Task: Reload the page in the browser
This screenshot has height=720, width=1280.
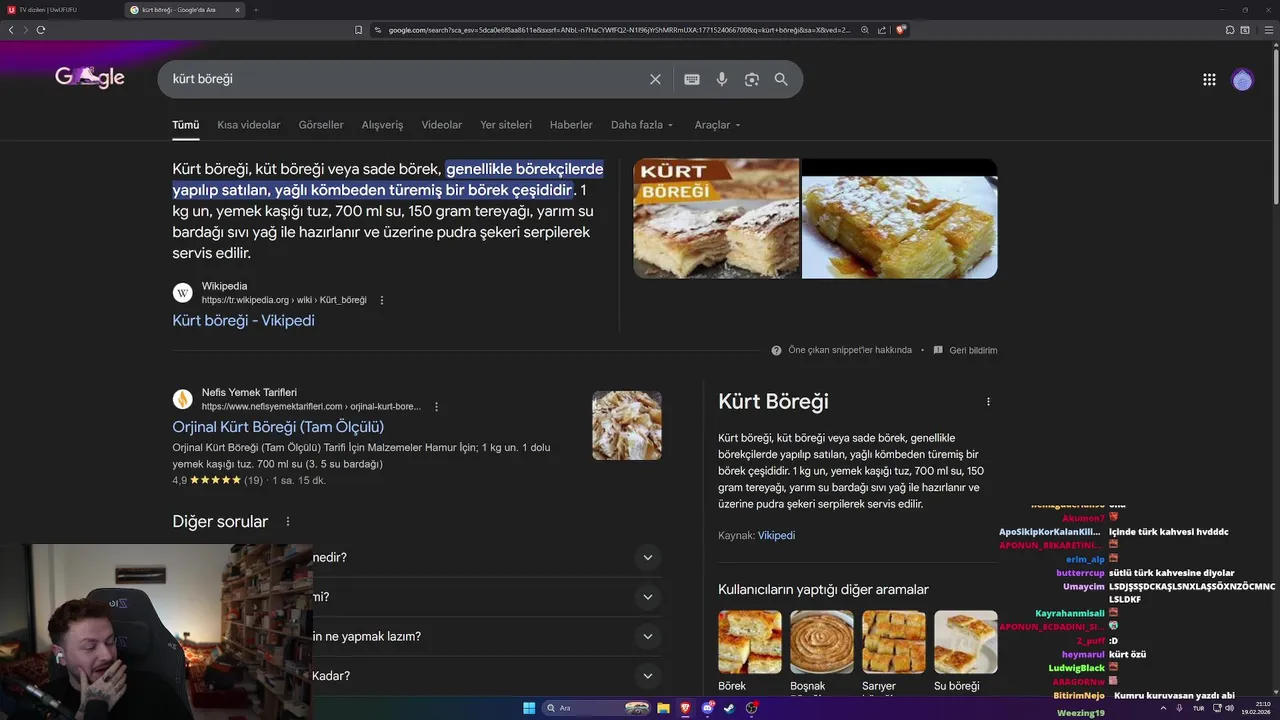Action: [x=40, y=30]
